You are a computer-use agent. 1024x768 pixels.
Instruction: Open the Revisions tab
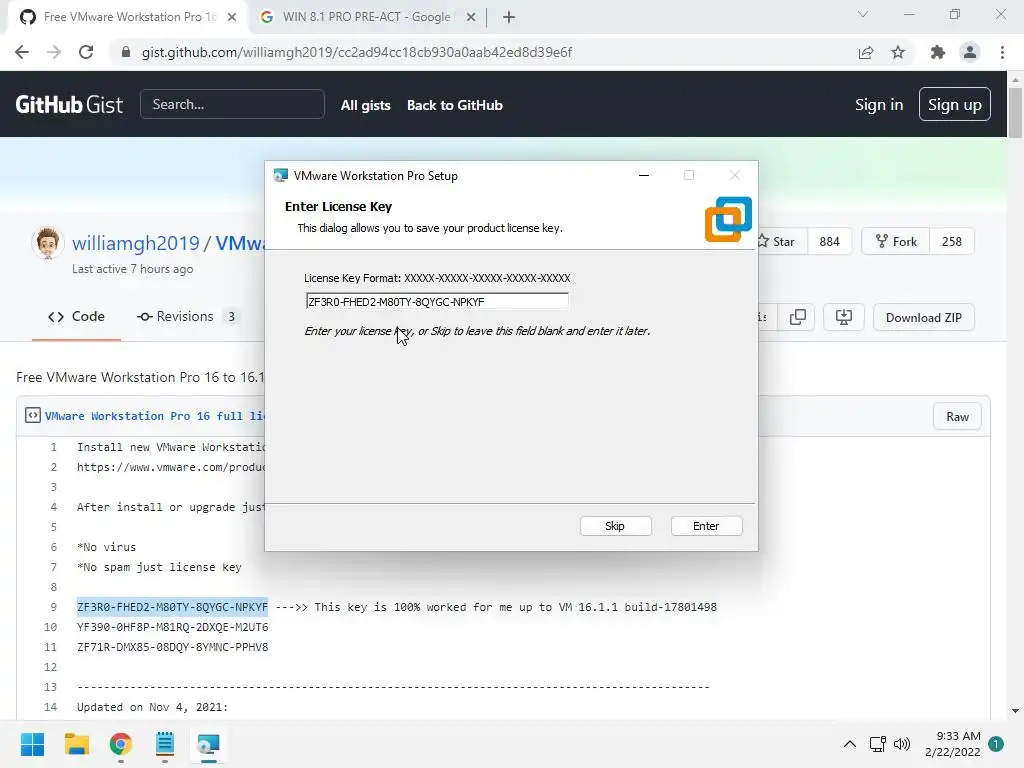pos(187,317)
